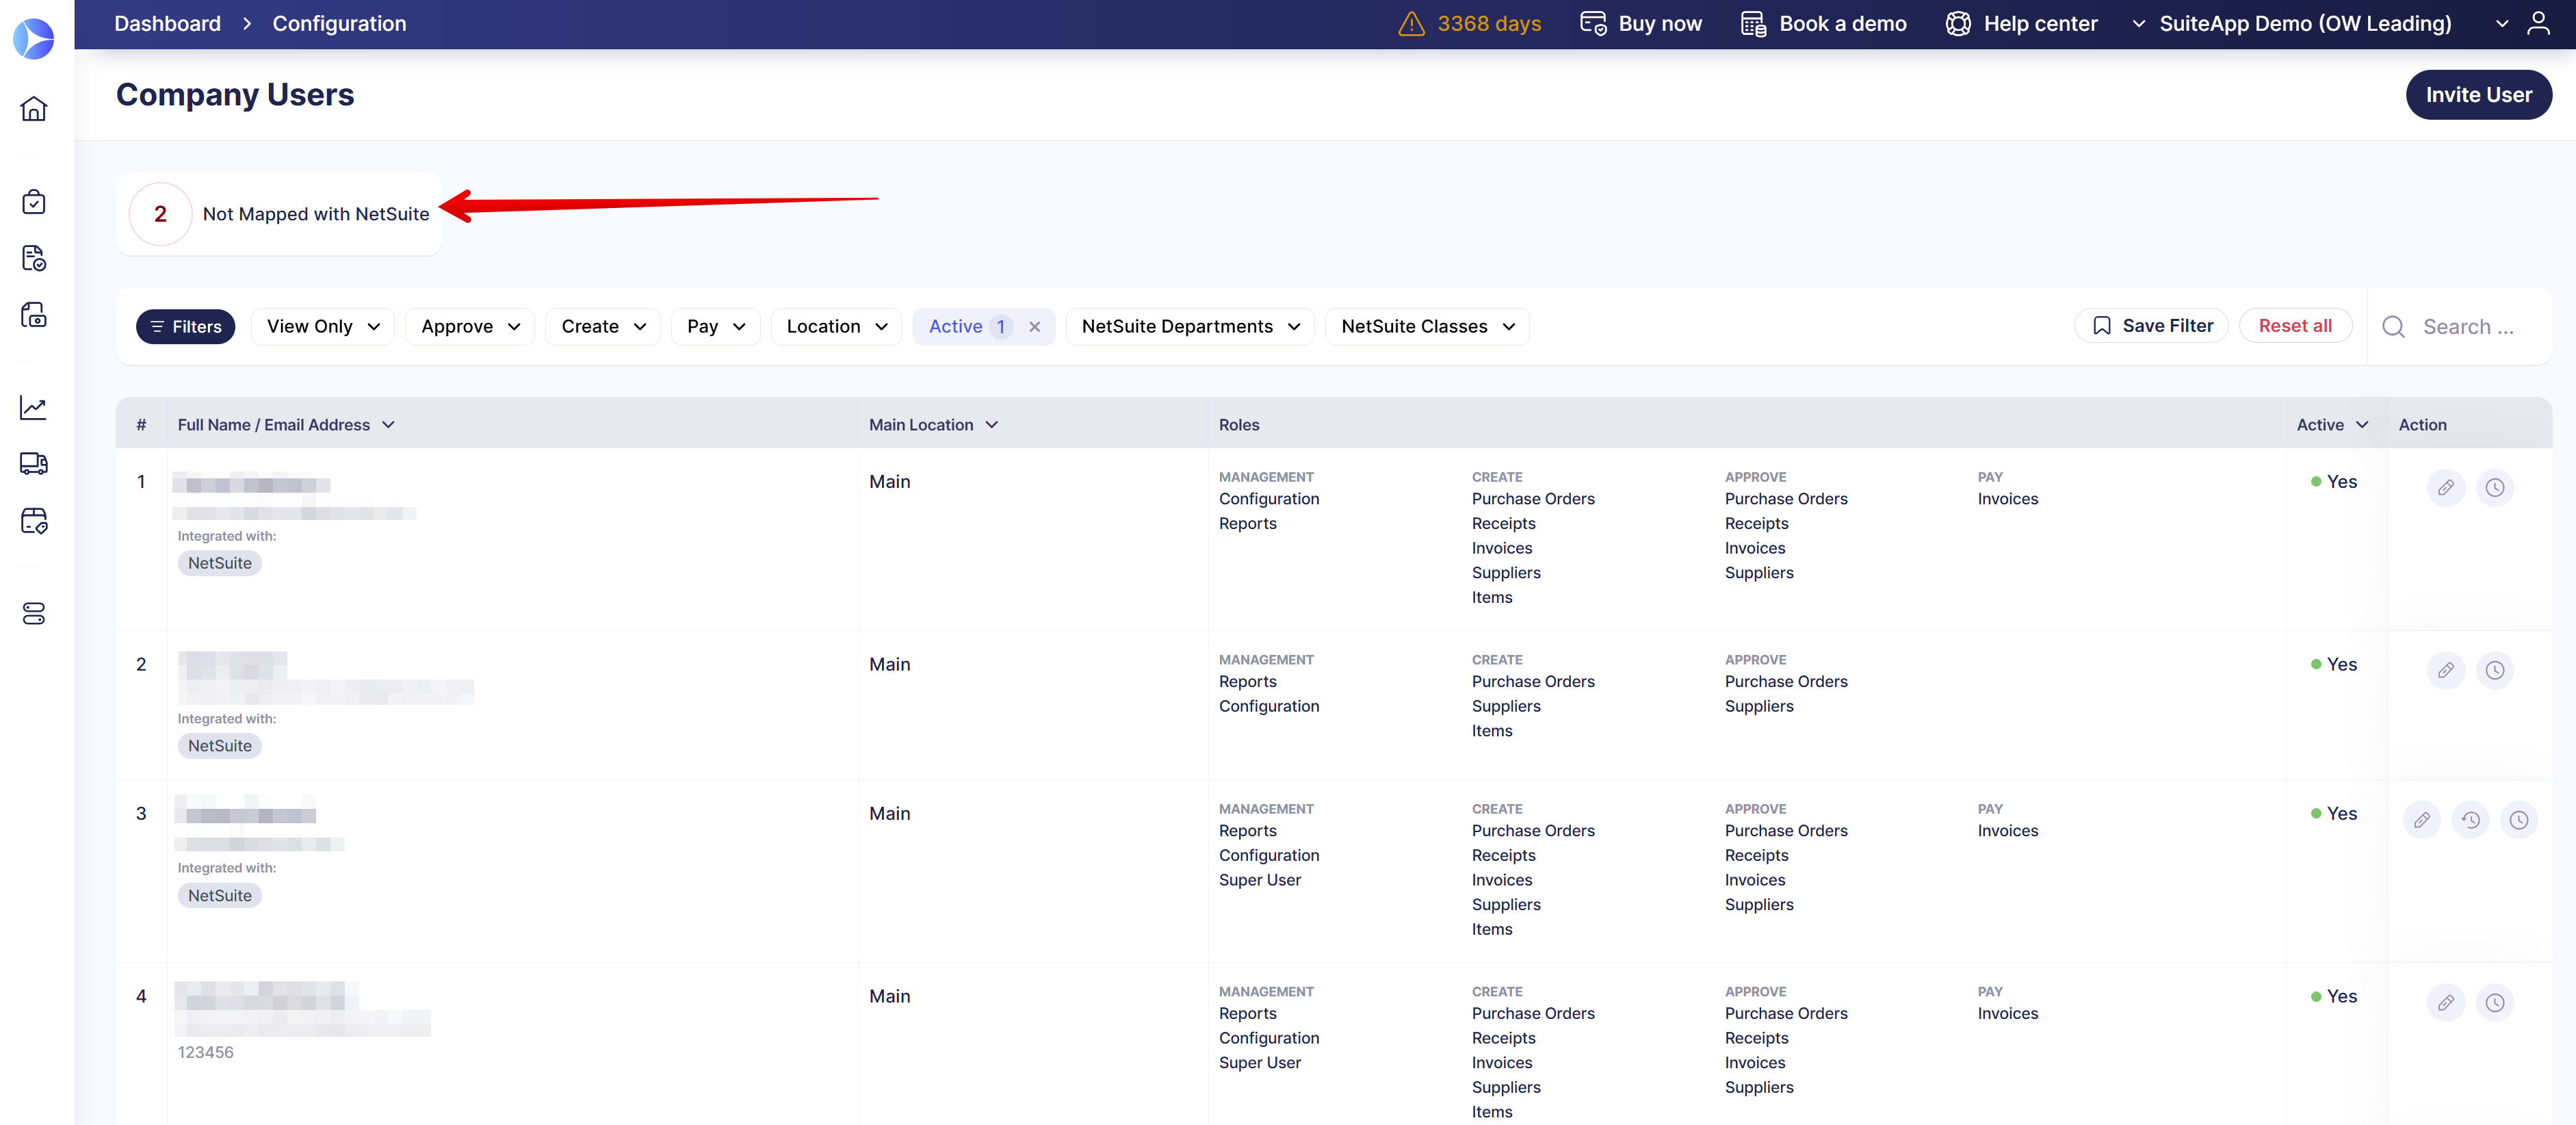Open the View Only filter dropdown
2576x1125 pixels.
(x=323, y=327)
